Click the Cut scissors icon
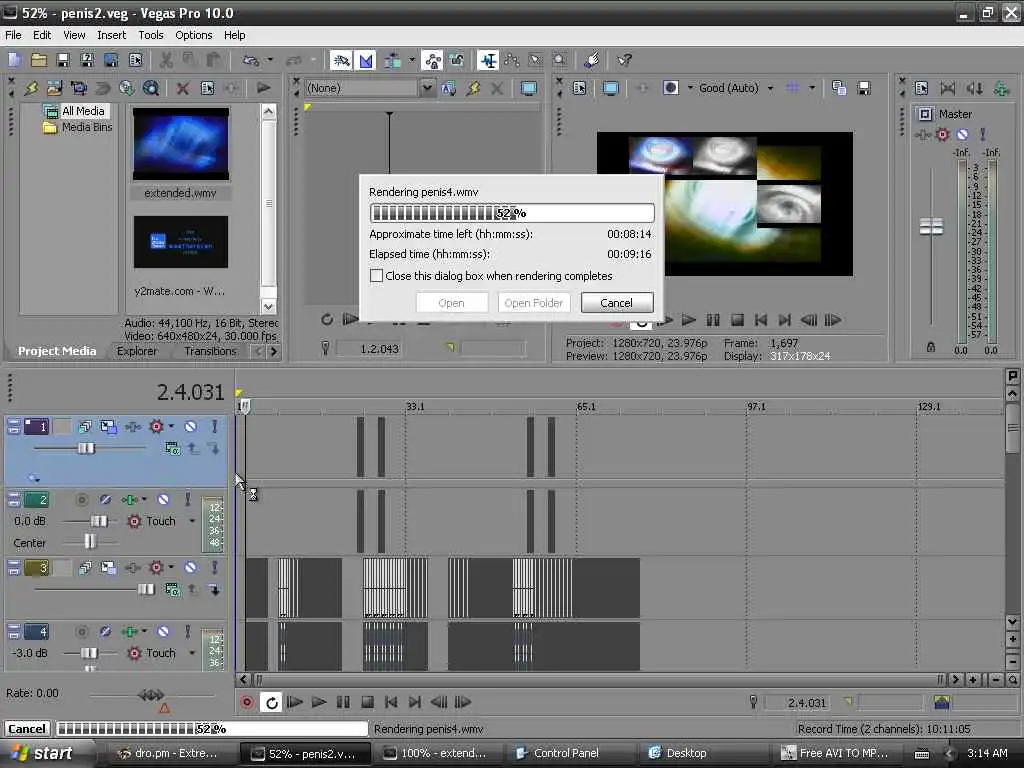1024x768 pixels. tap(166, 61)
